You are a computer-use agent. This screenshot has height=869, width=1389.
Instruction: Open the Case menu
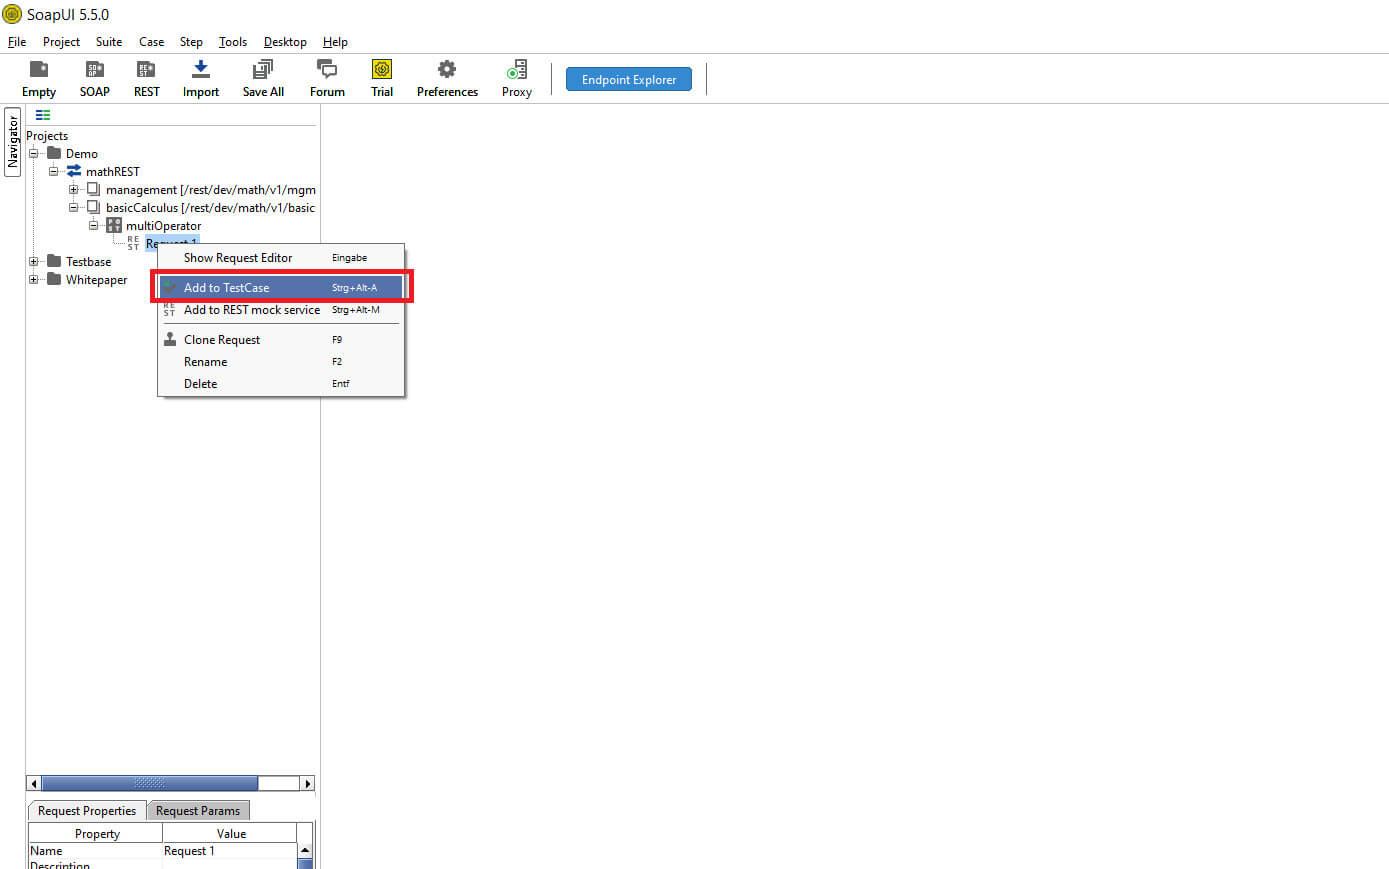(151, 42)
